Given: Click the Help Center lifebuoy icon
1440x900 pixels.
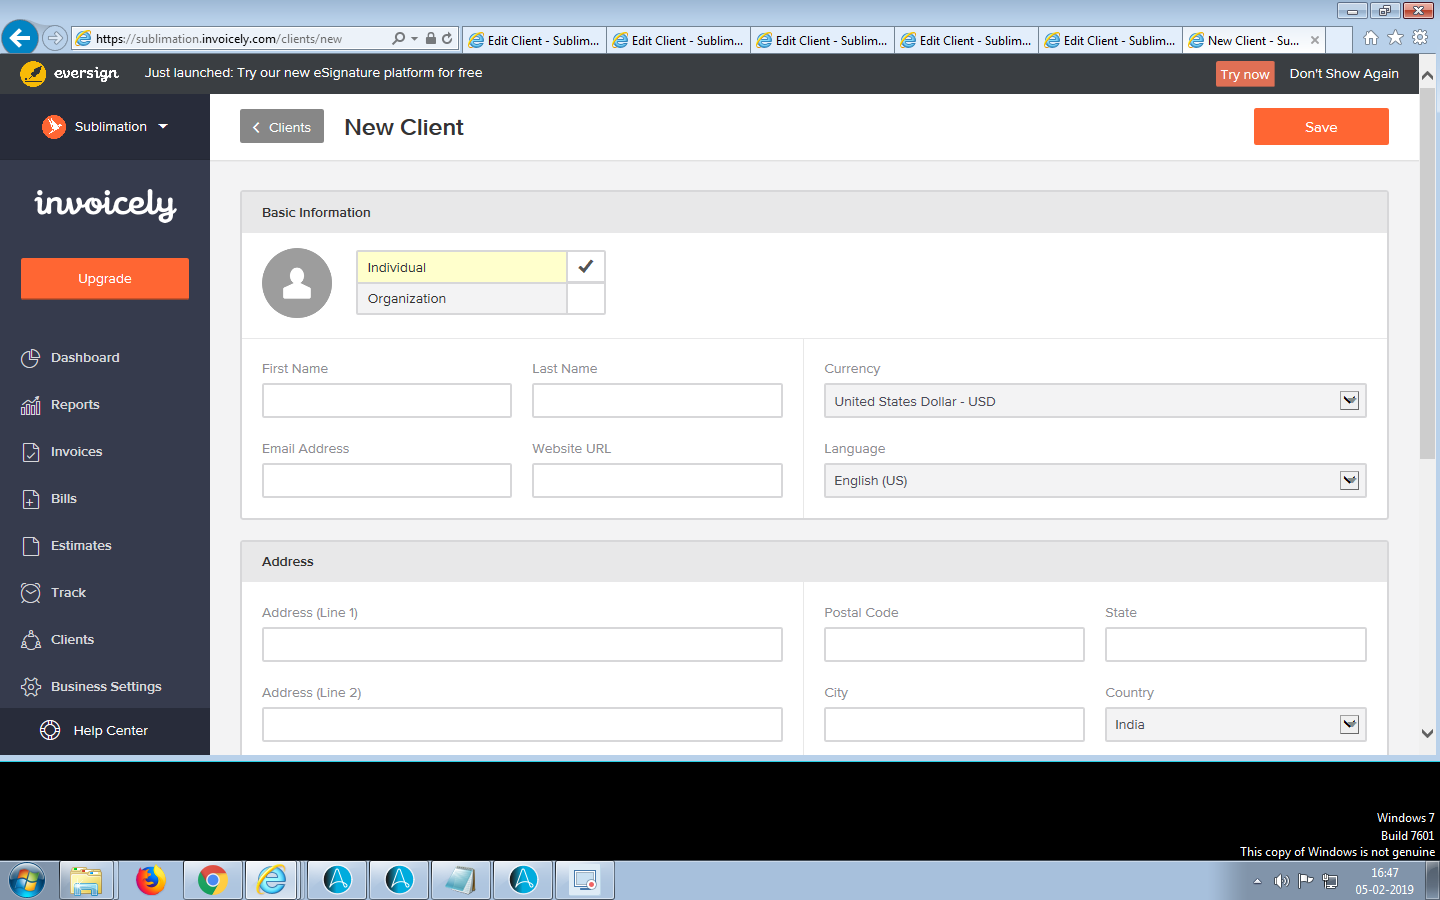Looking at the screenshot, I should [50, 730].
